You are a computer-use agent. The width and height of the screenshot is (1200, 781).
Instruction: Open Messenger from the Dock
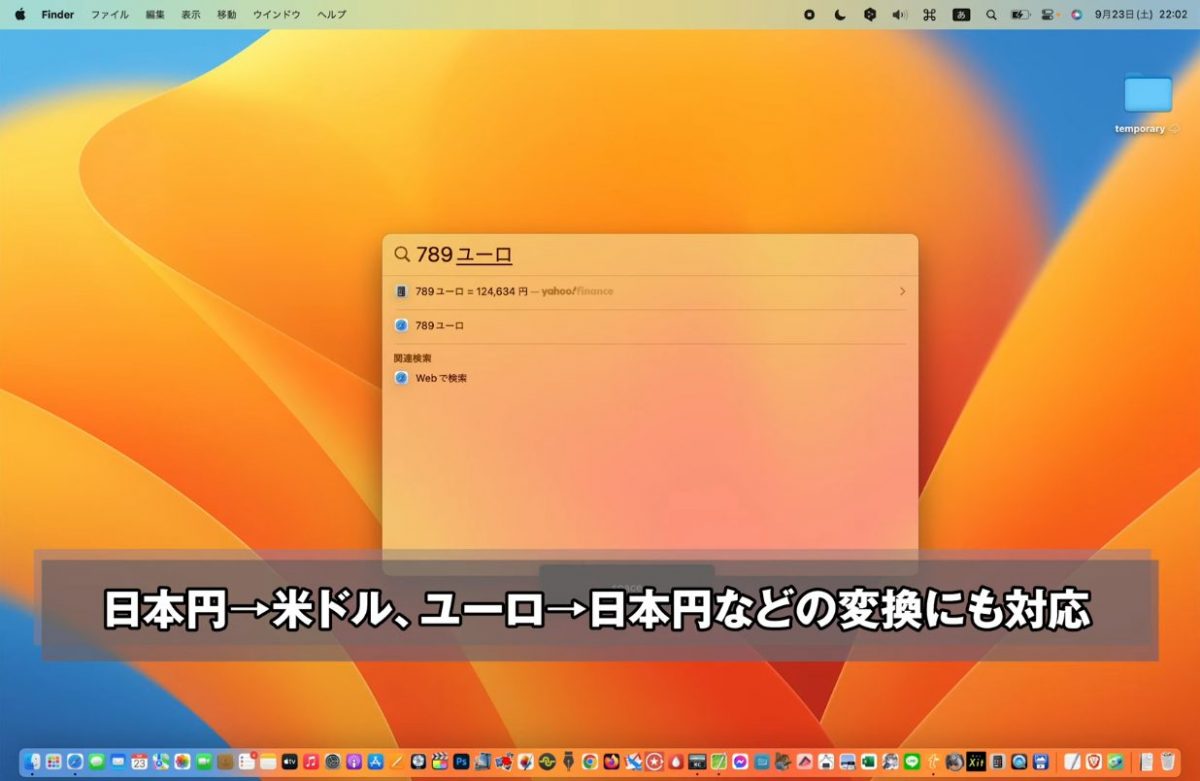click(740, 762)
